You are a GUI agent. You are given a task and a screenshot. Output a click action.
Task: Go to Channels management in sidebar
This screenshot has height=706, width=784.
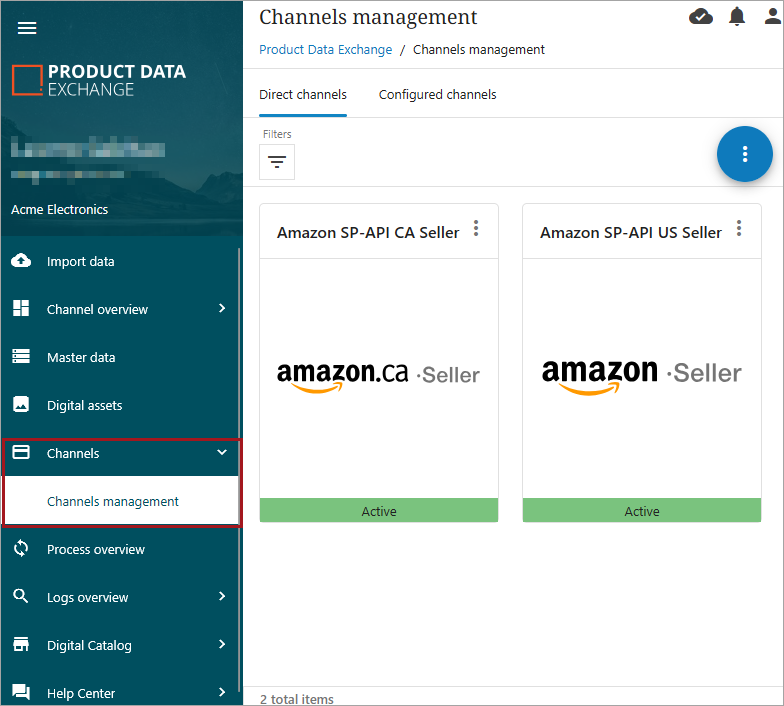tap(113, 501)
